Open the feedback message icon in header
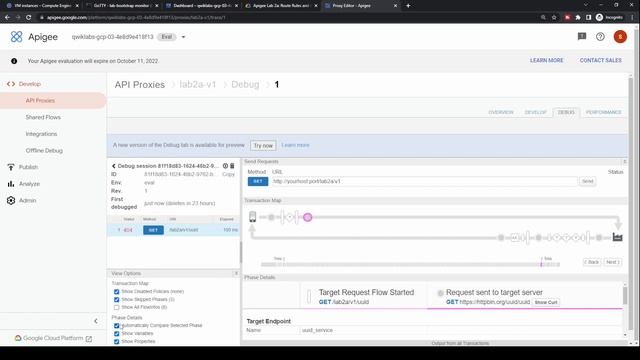This screenshot has width=640, height=360. pyautogui.click(x=582, y=37)
